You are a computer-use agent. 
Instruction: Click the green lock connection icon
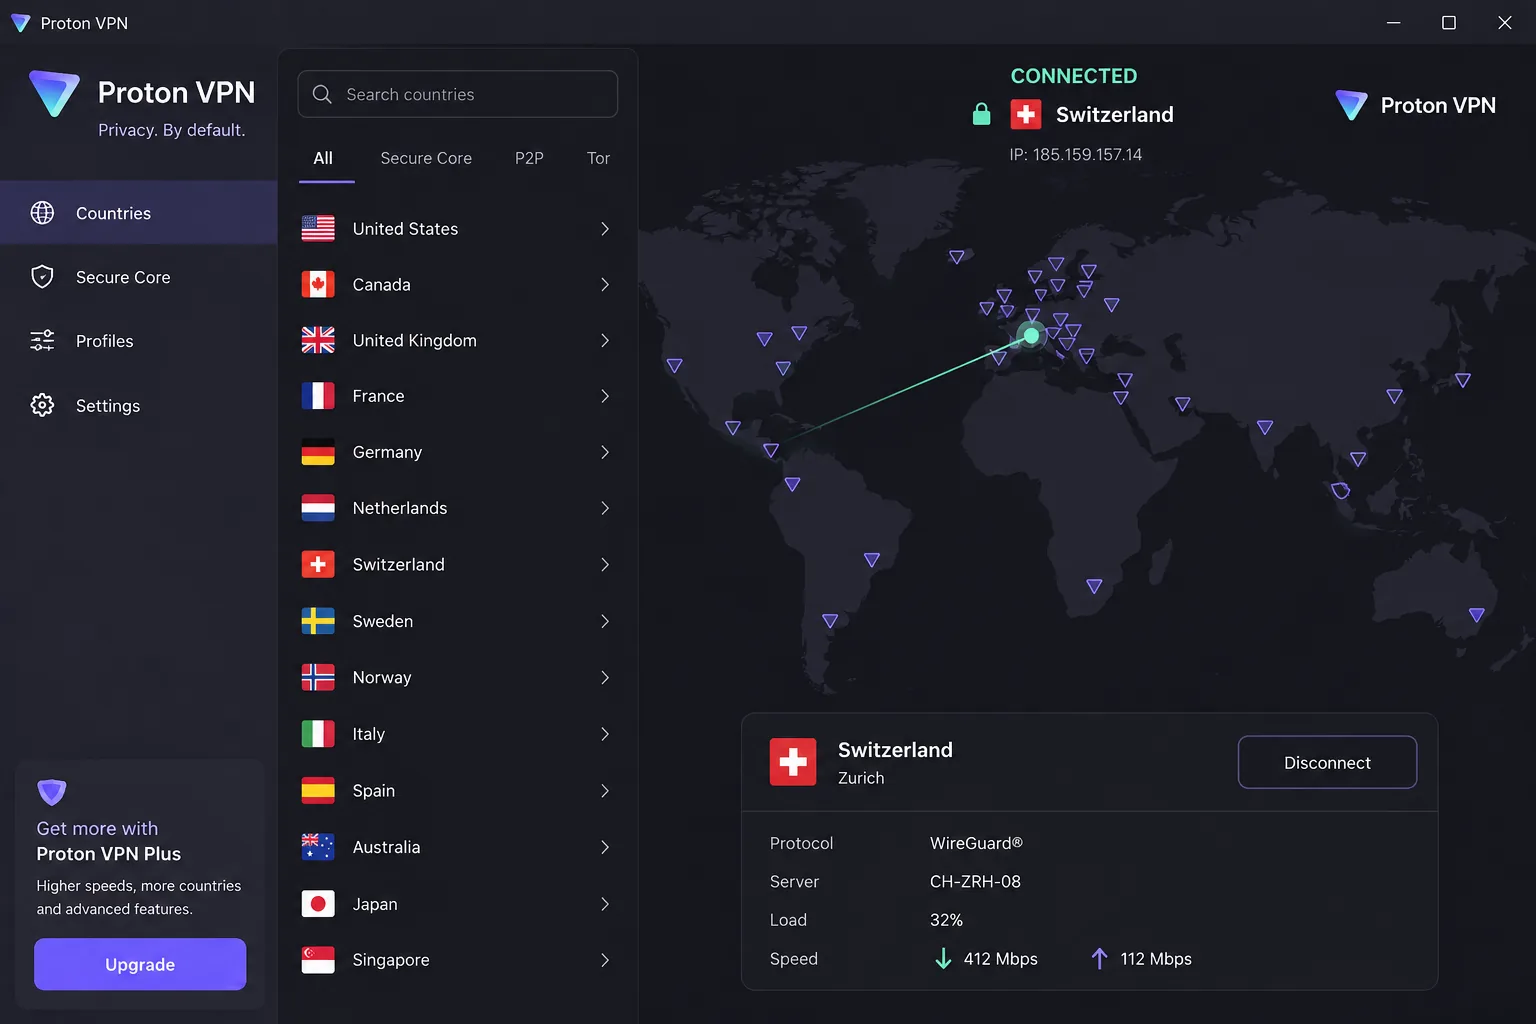tap(982, 114)
